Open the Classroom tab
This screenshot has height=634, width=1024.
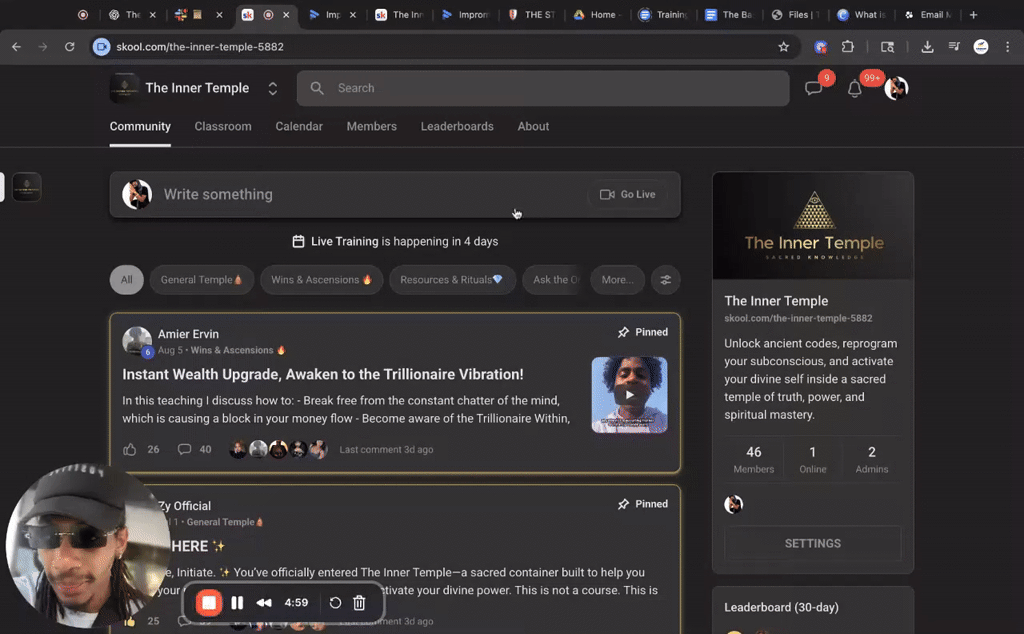point(223,127)
